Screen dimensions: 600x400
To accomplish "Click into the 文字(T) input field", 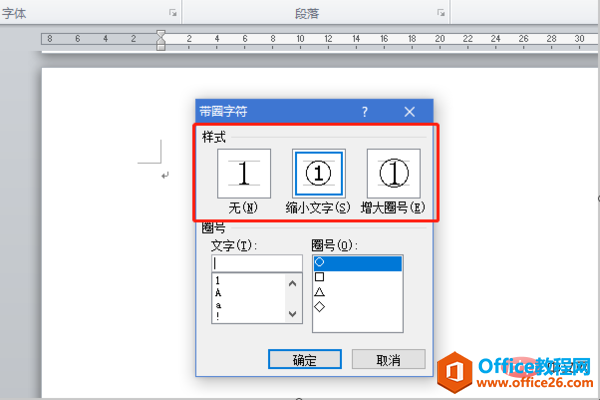I will [256, 263].
